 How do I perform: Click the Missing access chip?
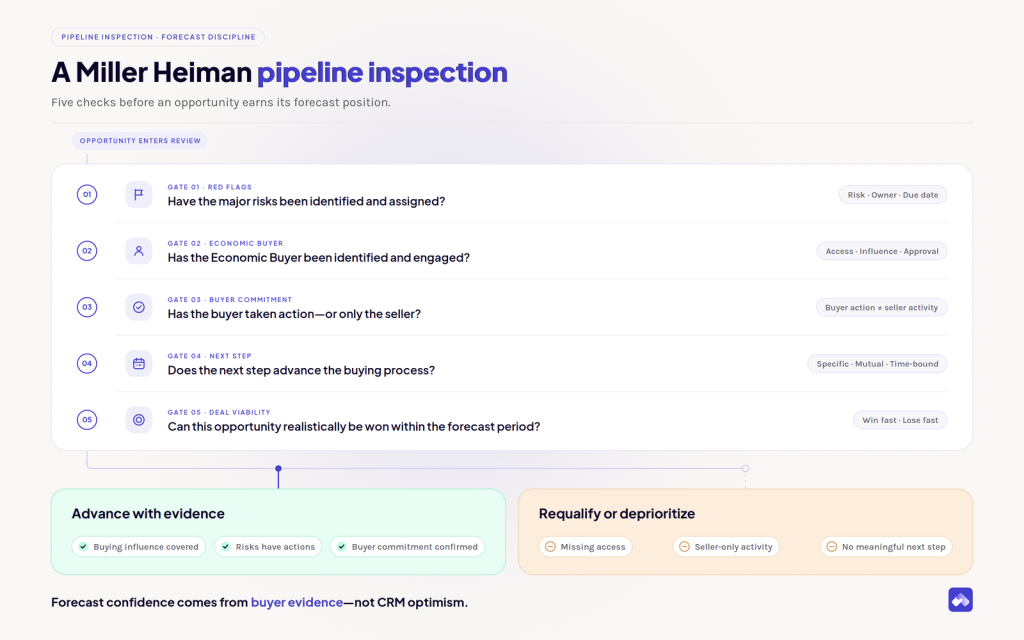(585, 547)
